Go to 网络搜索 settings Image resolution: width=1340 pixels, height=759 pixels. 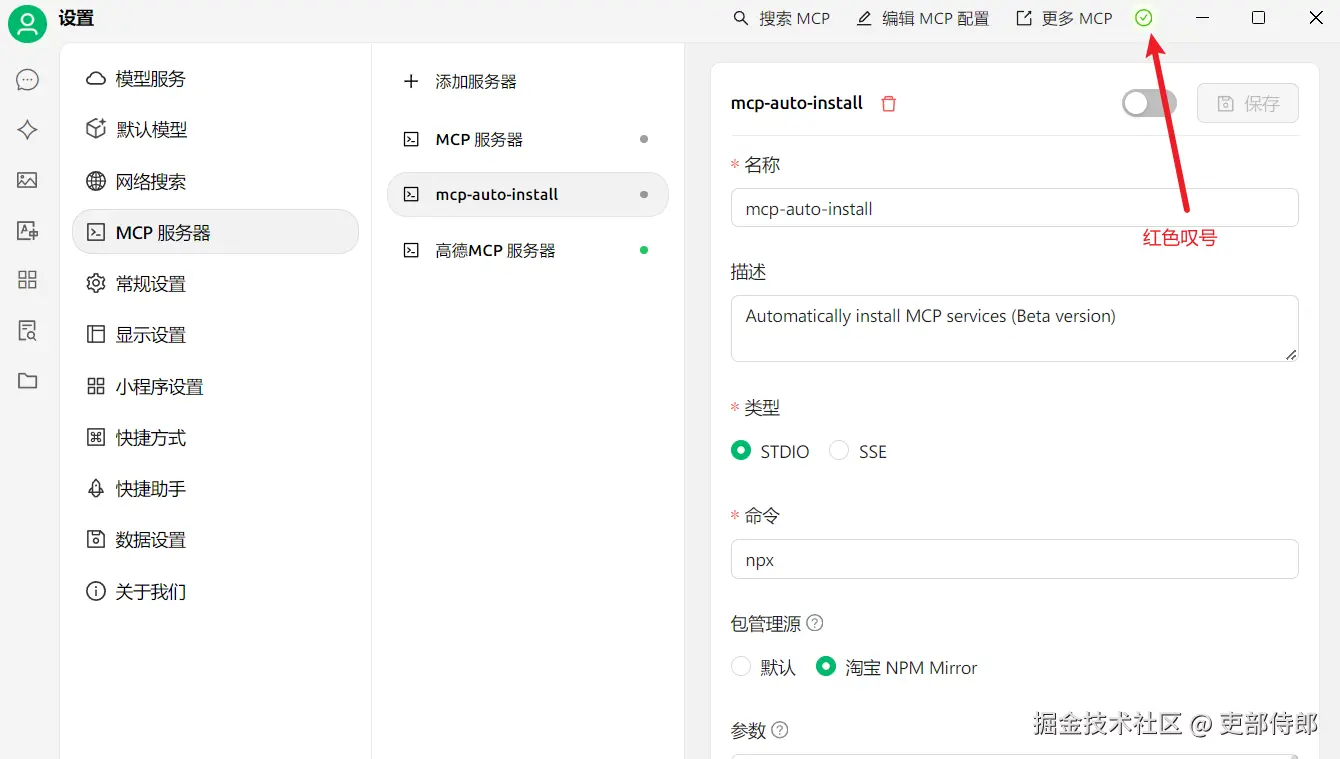150,182
